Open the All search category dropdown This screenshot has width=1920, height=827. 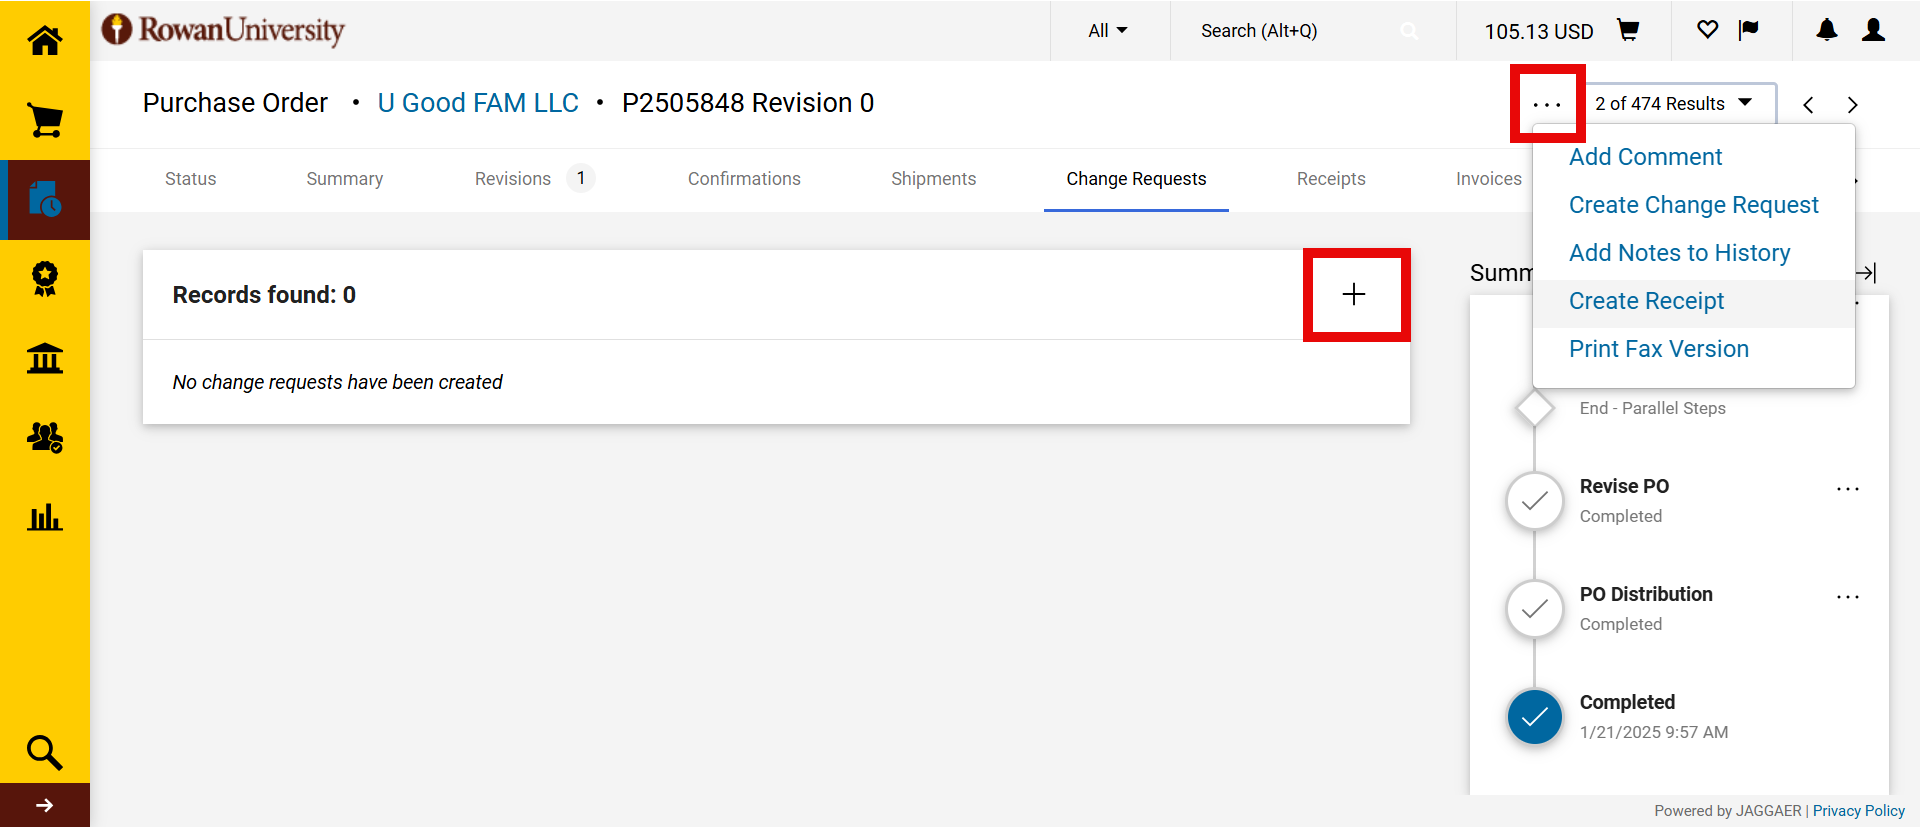pyautogui.click(x=1108, y=31)
